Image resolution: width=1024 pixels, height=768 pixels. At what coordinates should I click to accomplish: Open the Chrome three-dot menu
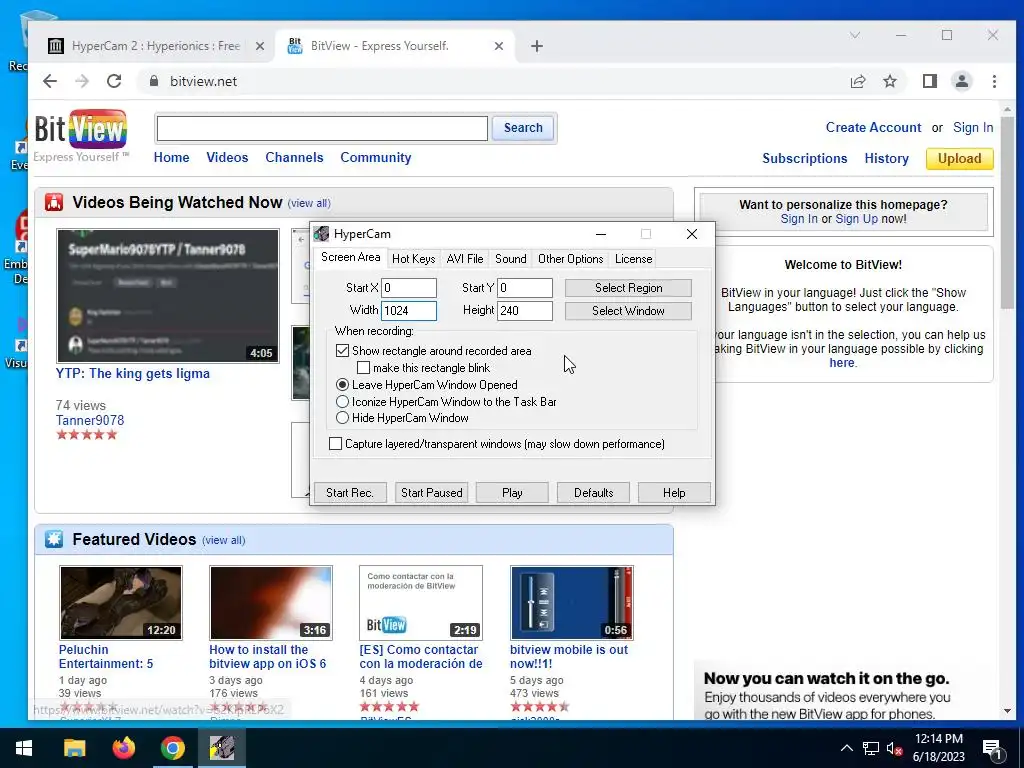tap(994, 81)
